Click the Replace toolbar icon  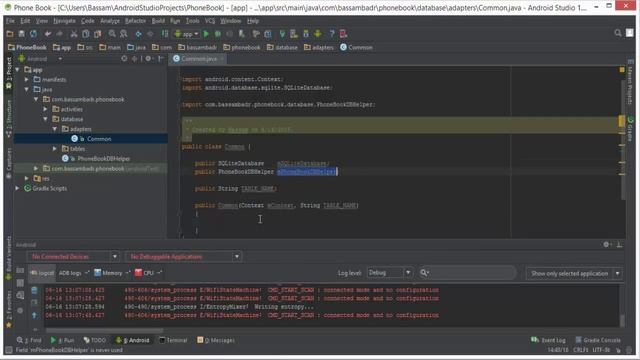tap(123, 34)
